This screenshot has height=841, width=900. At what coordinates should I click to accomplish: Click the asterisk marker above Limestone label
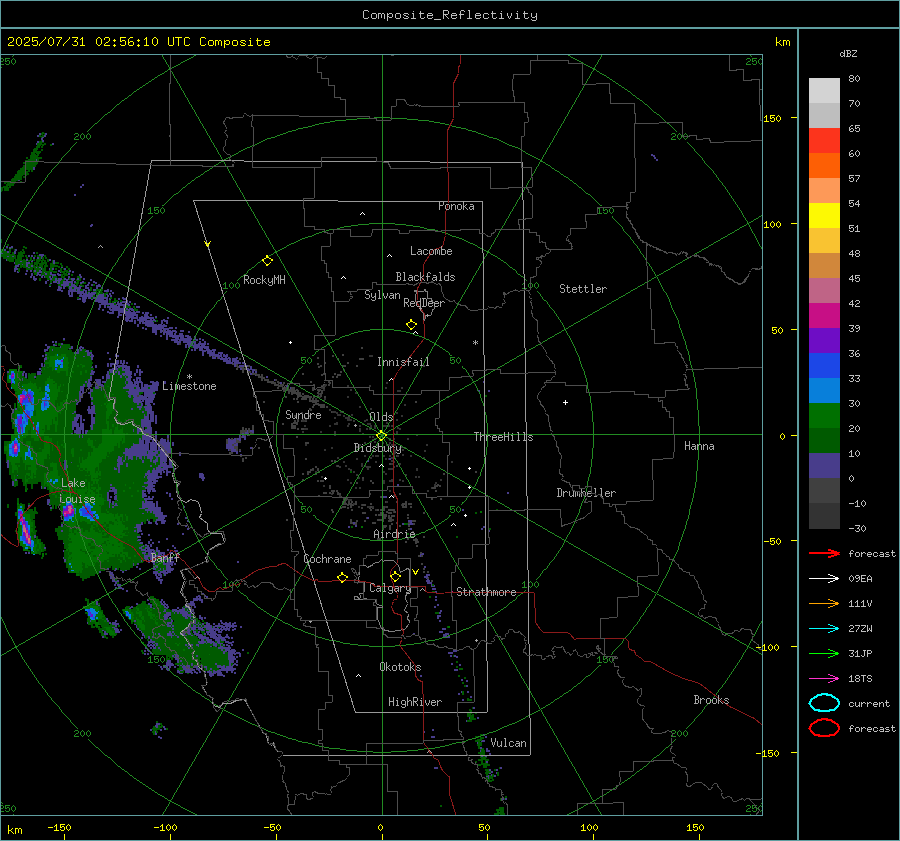point(189,377)
